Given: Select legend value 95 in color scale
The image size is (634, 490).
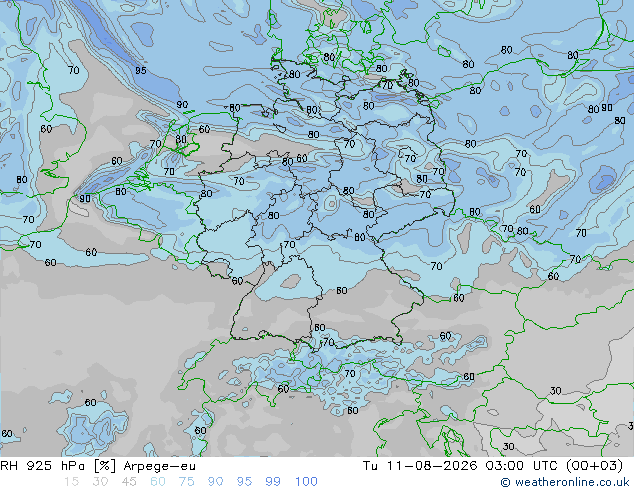Looking at the screenshot, I should tap(244, 482).
